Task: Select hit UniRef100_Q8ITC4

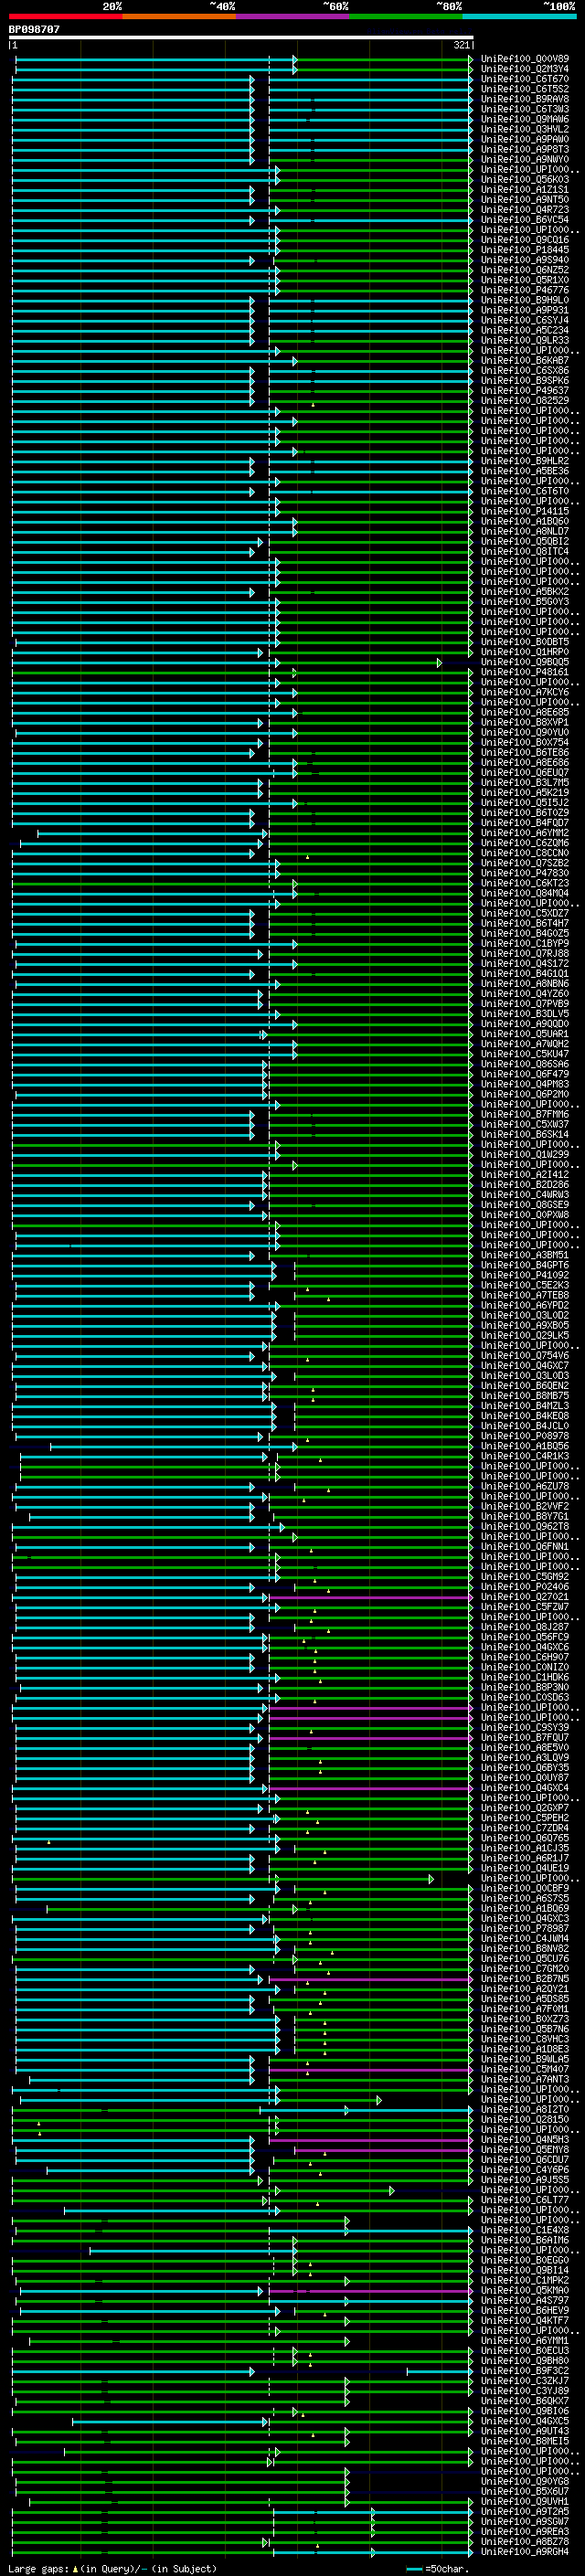Action: 525,551
